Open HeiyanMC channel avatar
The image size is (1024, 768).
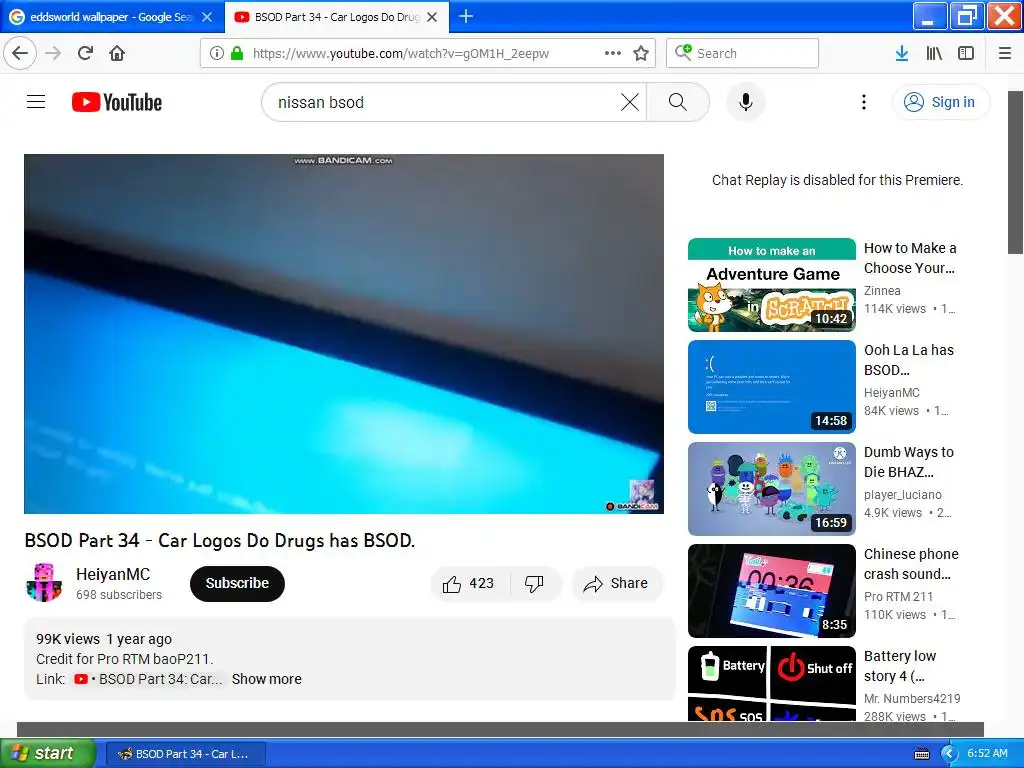click(x=44, y=583)
